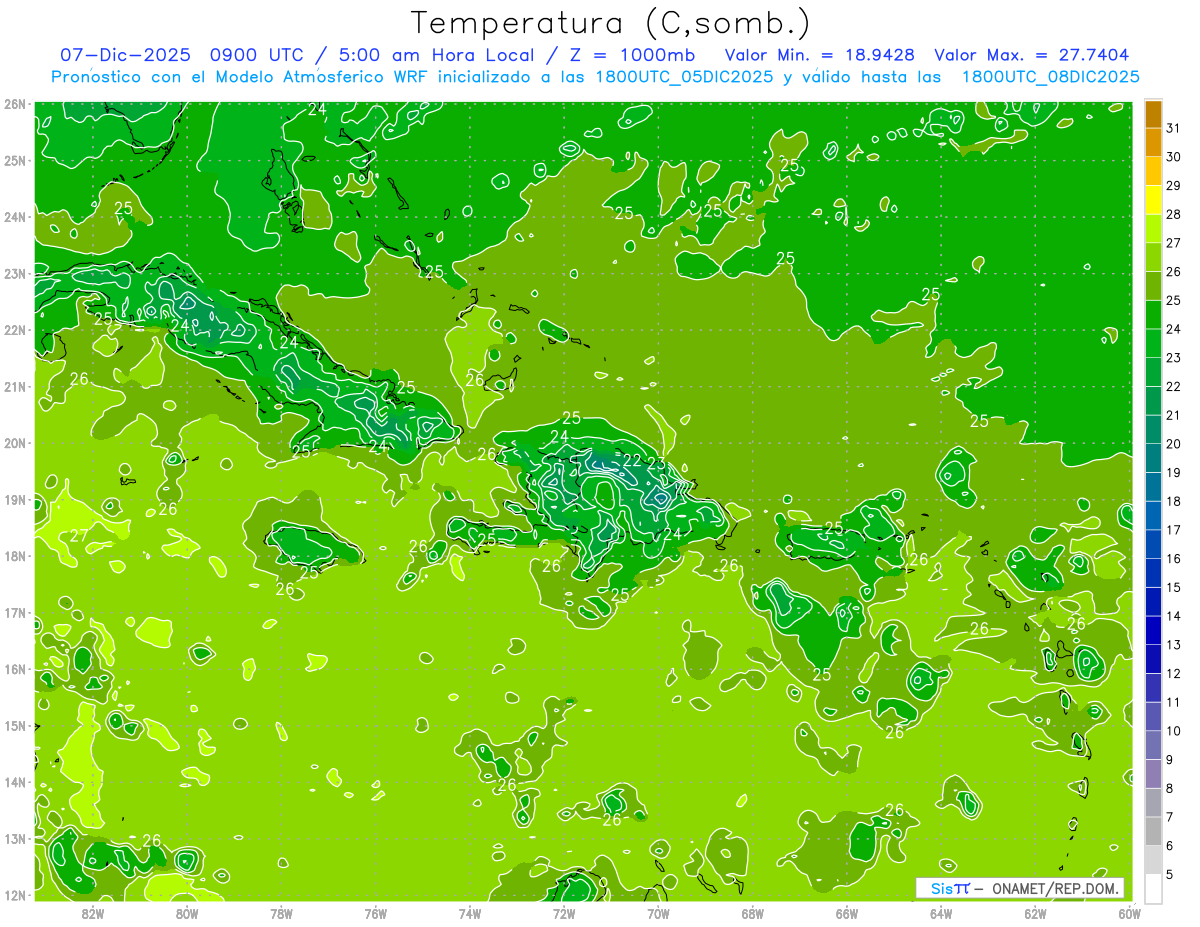Click the "74W" longitude axis label

pyautogui.click(x=470, y=913)
